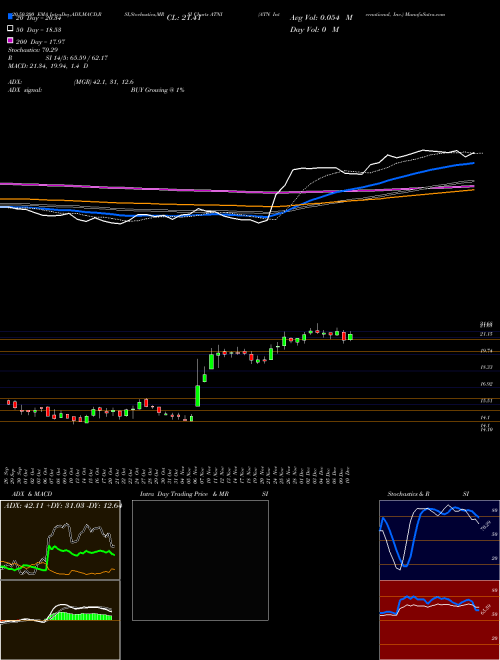Click the 'Day Vol: 0 M' text
The height and width of the screenshot is (660, 500).
314,30
